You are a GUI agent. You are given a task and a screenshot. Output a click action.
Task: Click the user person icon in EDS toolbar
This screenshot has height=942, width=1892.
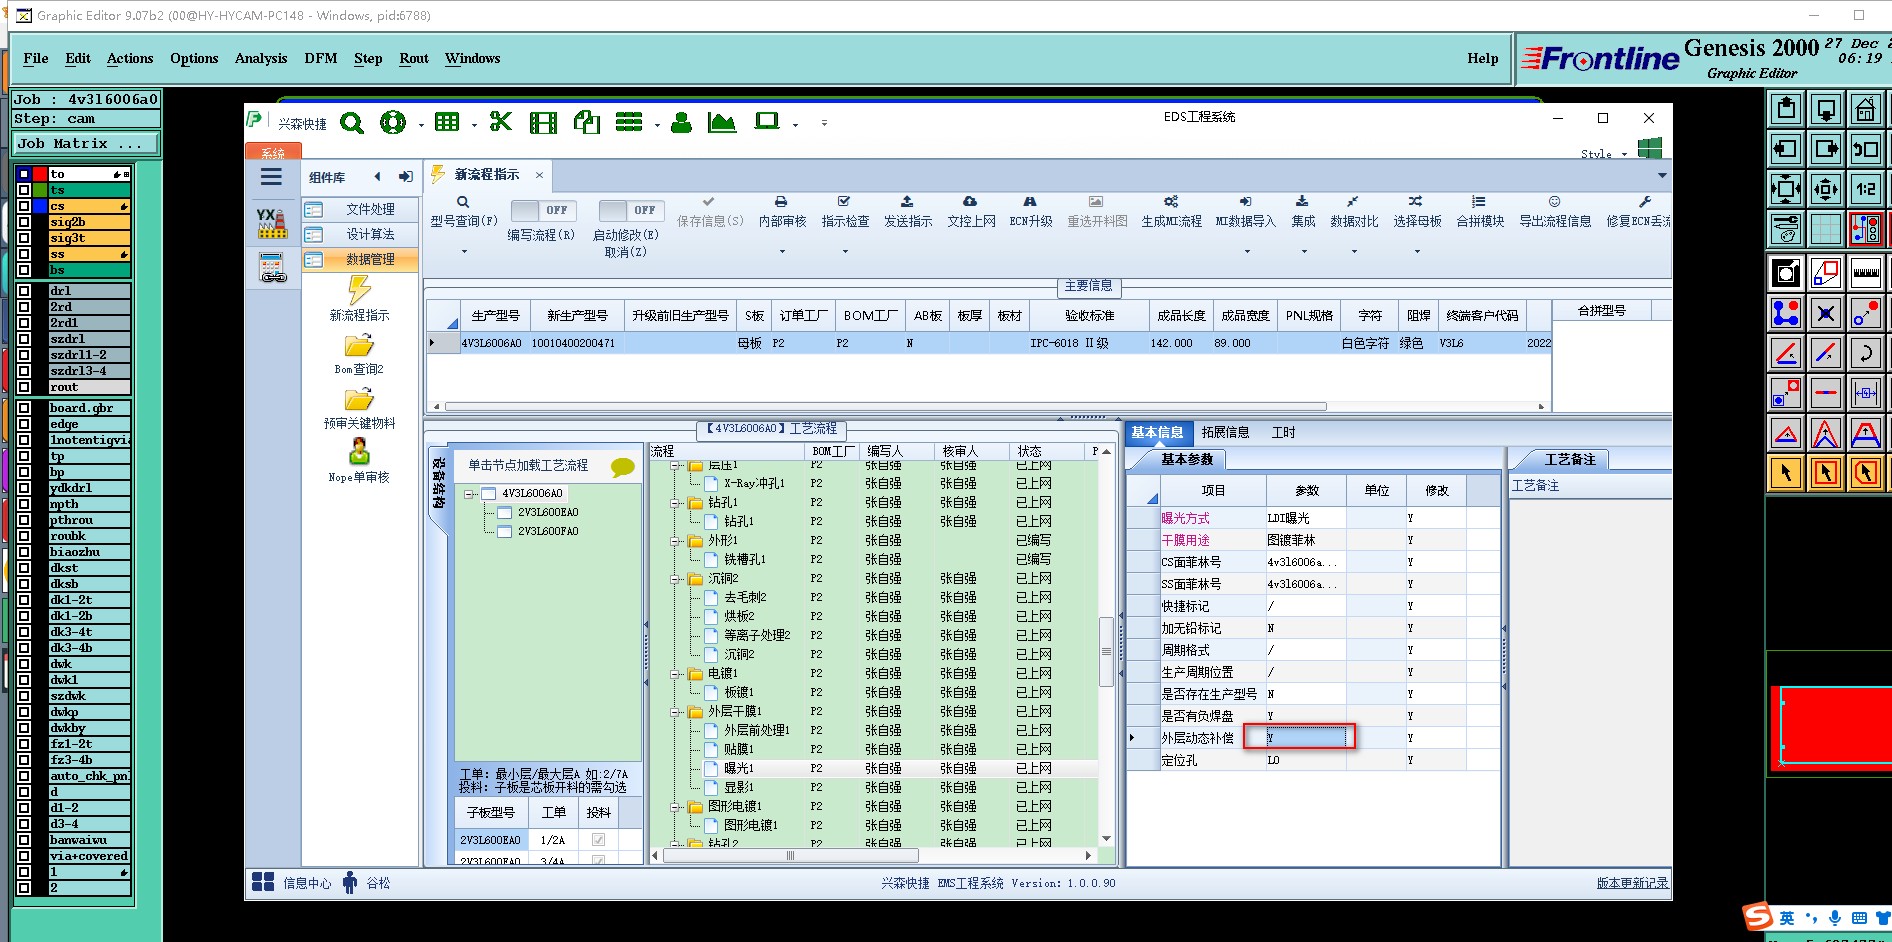point(681,122)
